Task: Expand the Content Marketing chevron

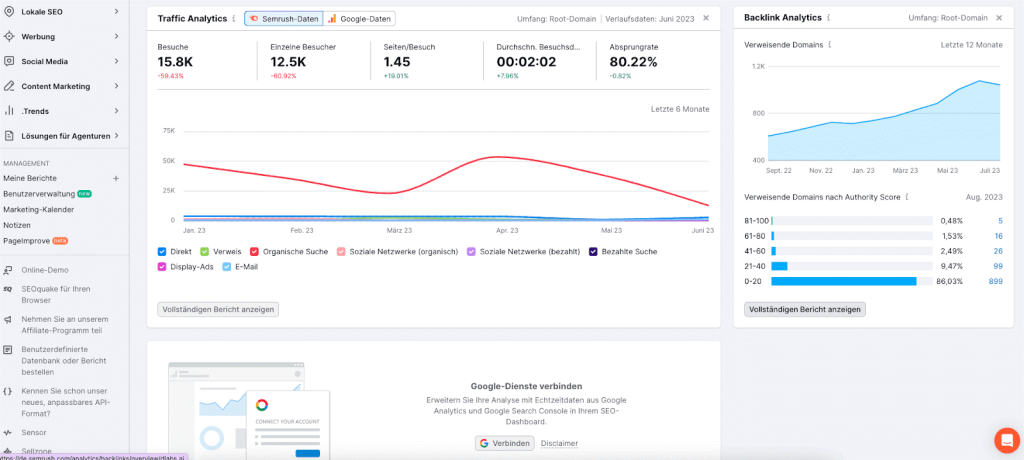Action: click(116, 86)
